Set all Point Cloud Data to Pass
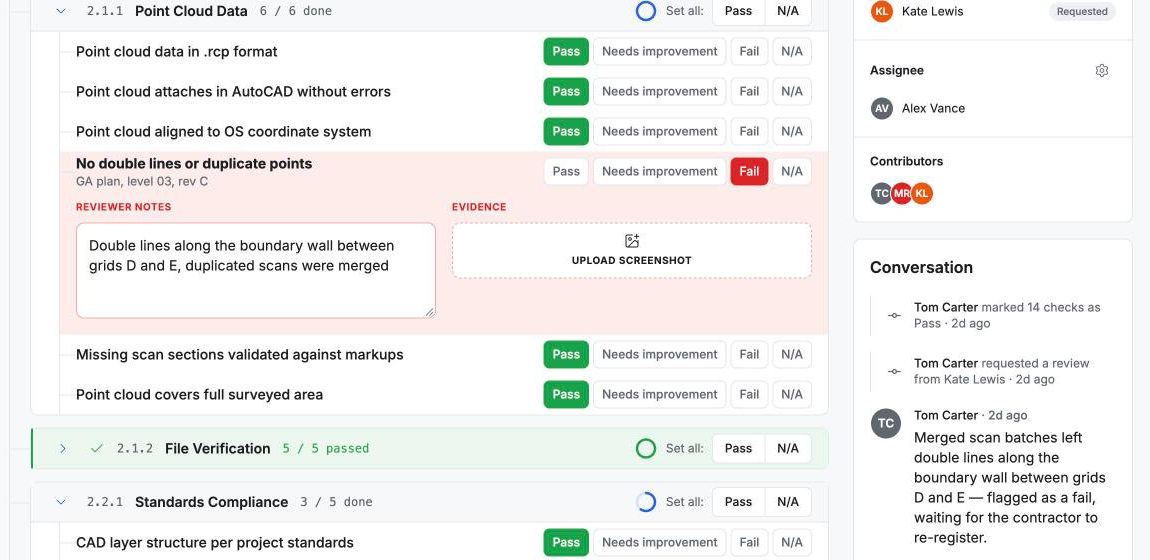1150x560 pixels. [738, 11]
